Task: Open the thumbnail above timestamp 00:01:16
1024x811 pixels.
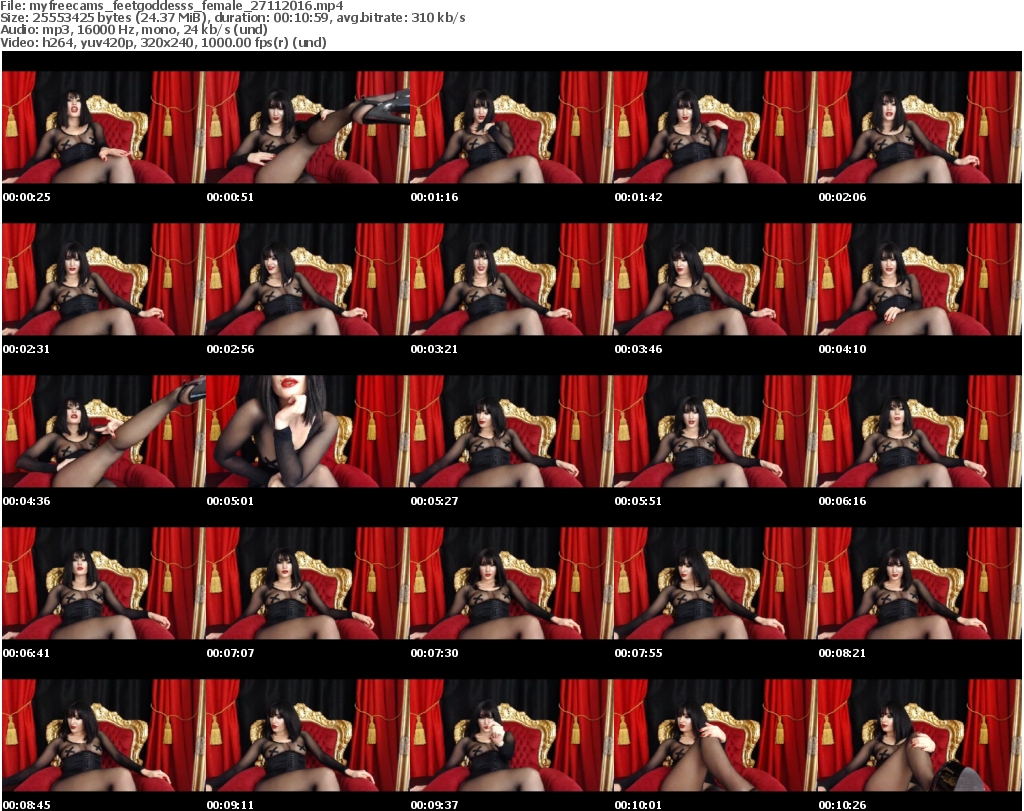Action: point(512,127)
